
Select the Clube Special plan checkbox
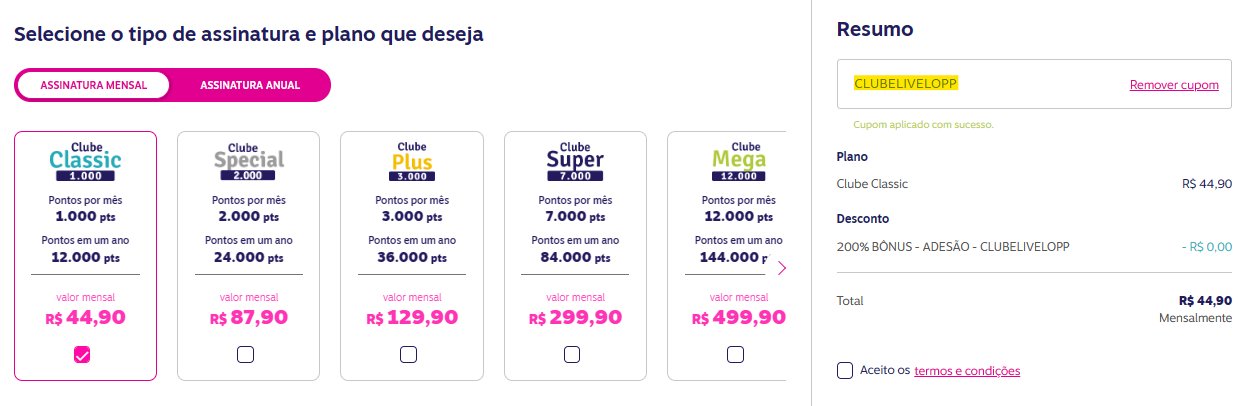(245, 354)
